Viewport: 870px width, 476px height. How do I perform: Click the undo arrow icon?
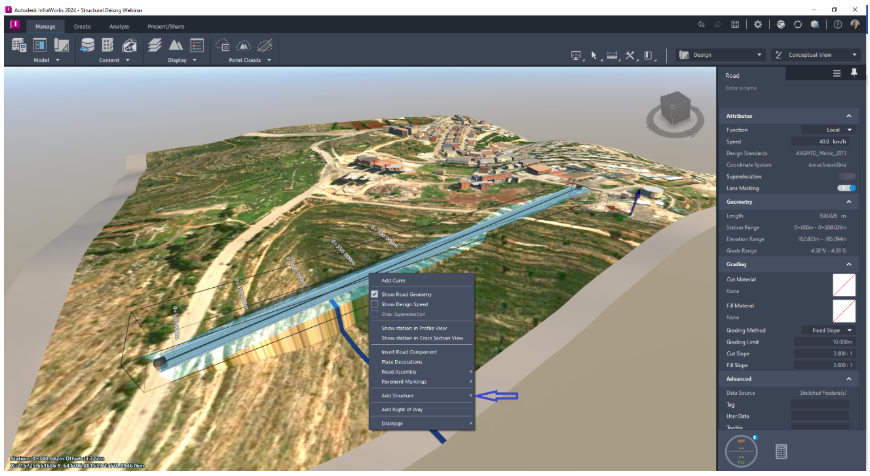701,24
